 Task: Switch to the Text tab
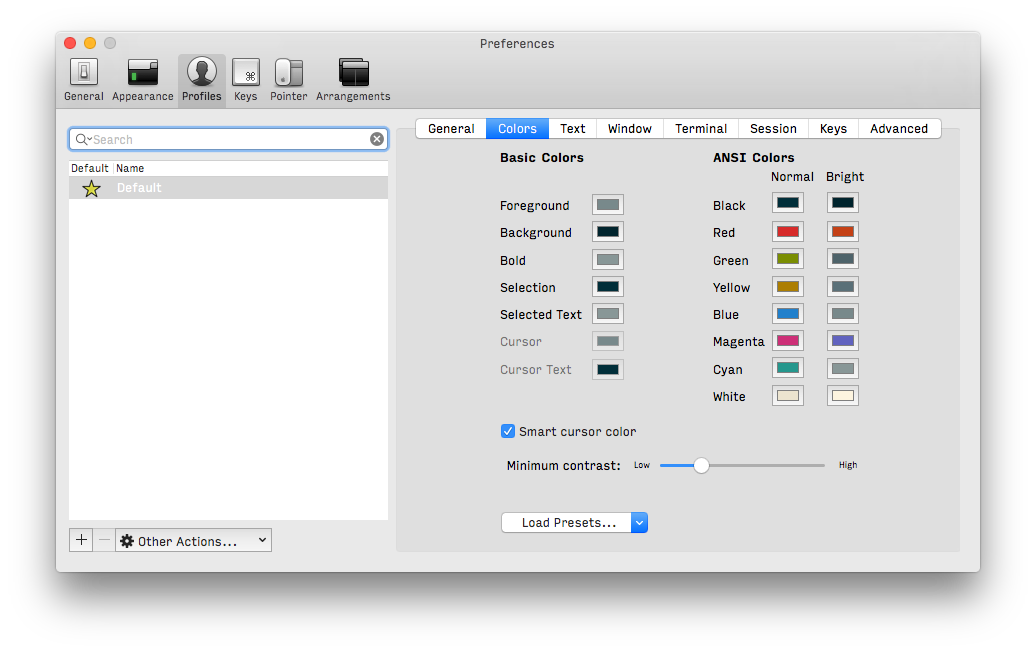tap(573, 129)
